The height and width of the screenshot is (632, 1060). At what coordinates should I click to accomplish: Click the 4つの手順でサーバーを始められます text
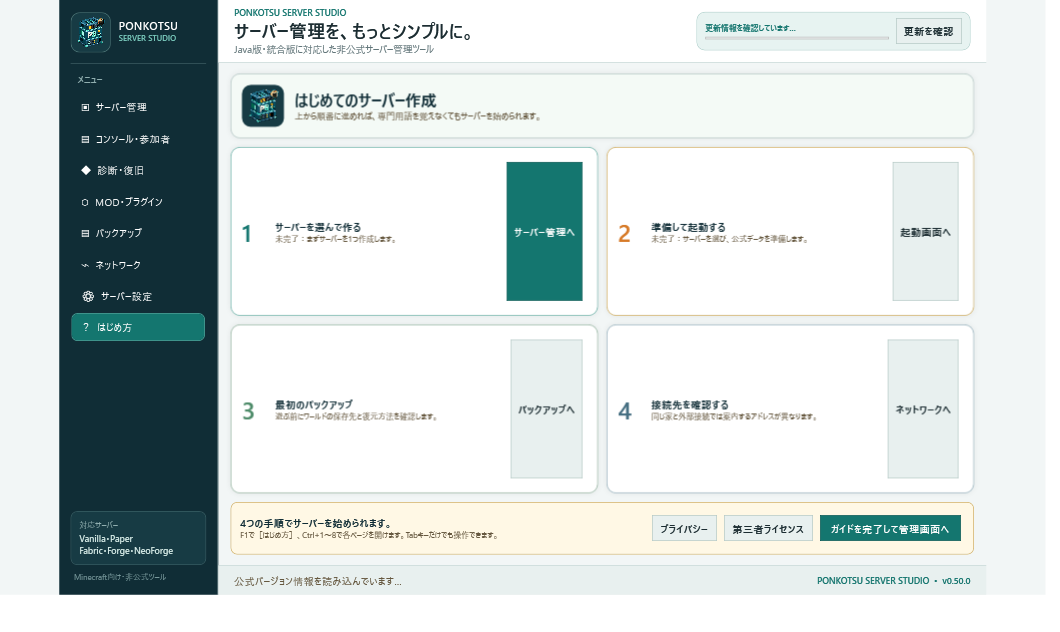pos(316,523)
